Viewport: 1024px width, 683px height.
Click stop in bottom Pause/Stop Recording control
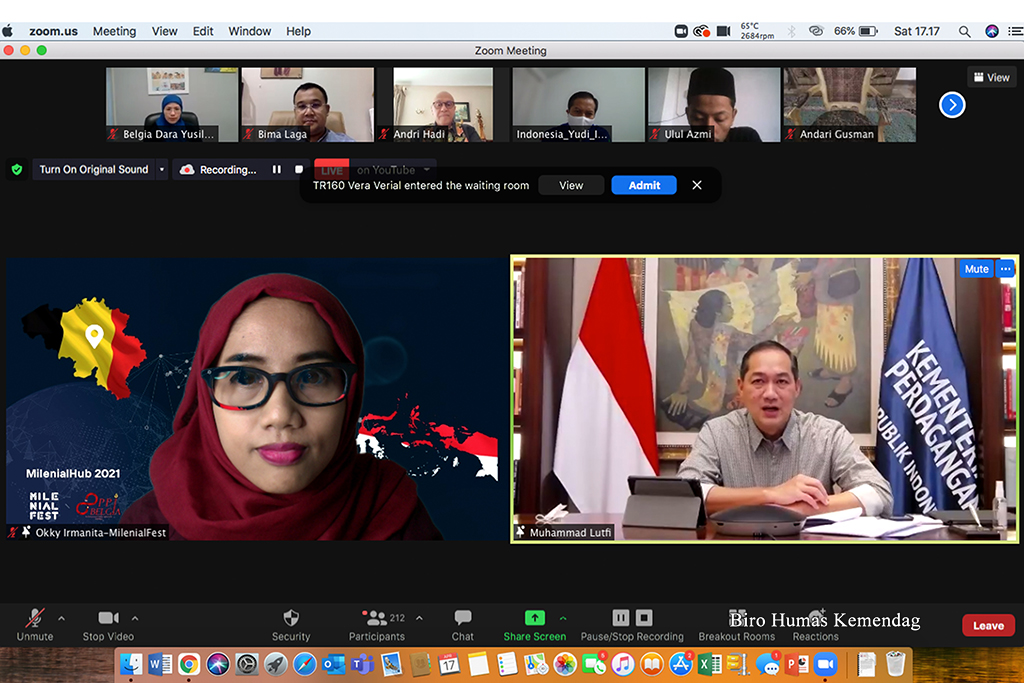(x=644, y=618)
